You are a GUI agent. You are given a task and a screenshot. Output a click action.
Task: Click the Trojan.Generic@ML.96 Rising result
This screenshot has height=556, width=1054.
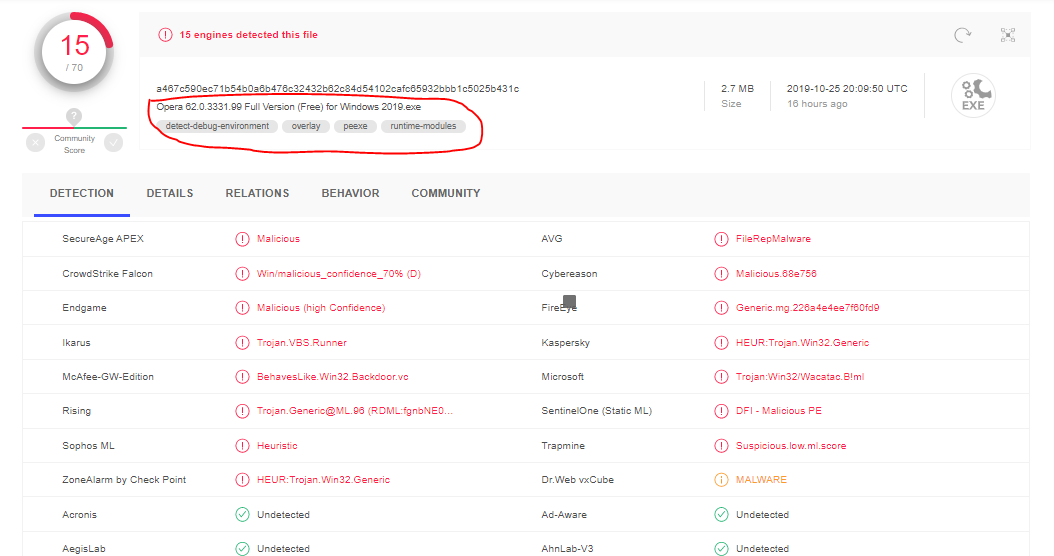pyautogui.click(x=355, y=411)
